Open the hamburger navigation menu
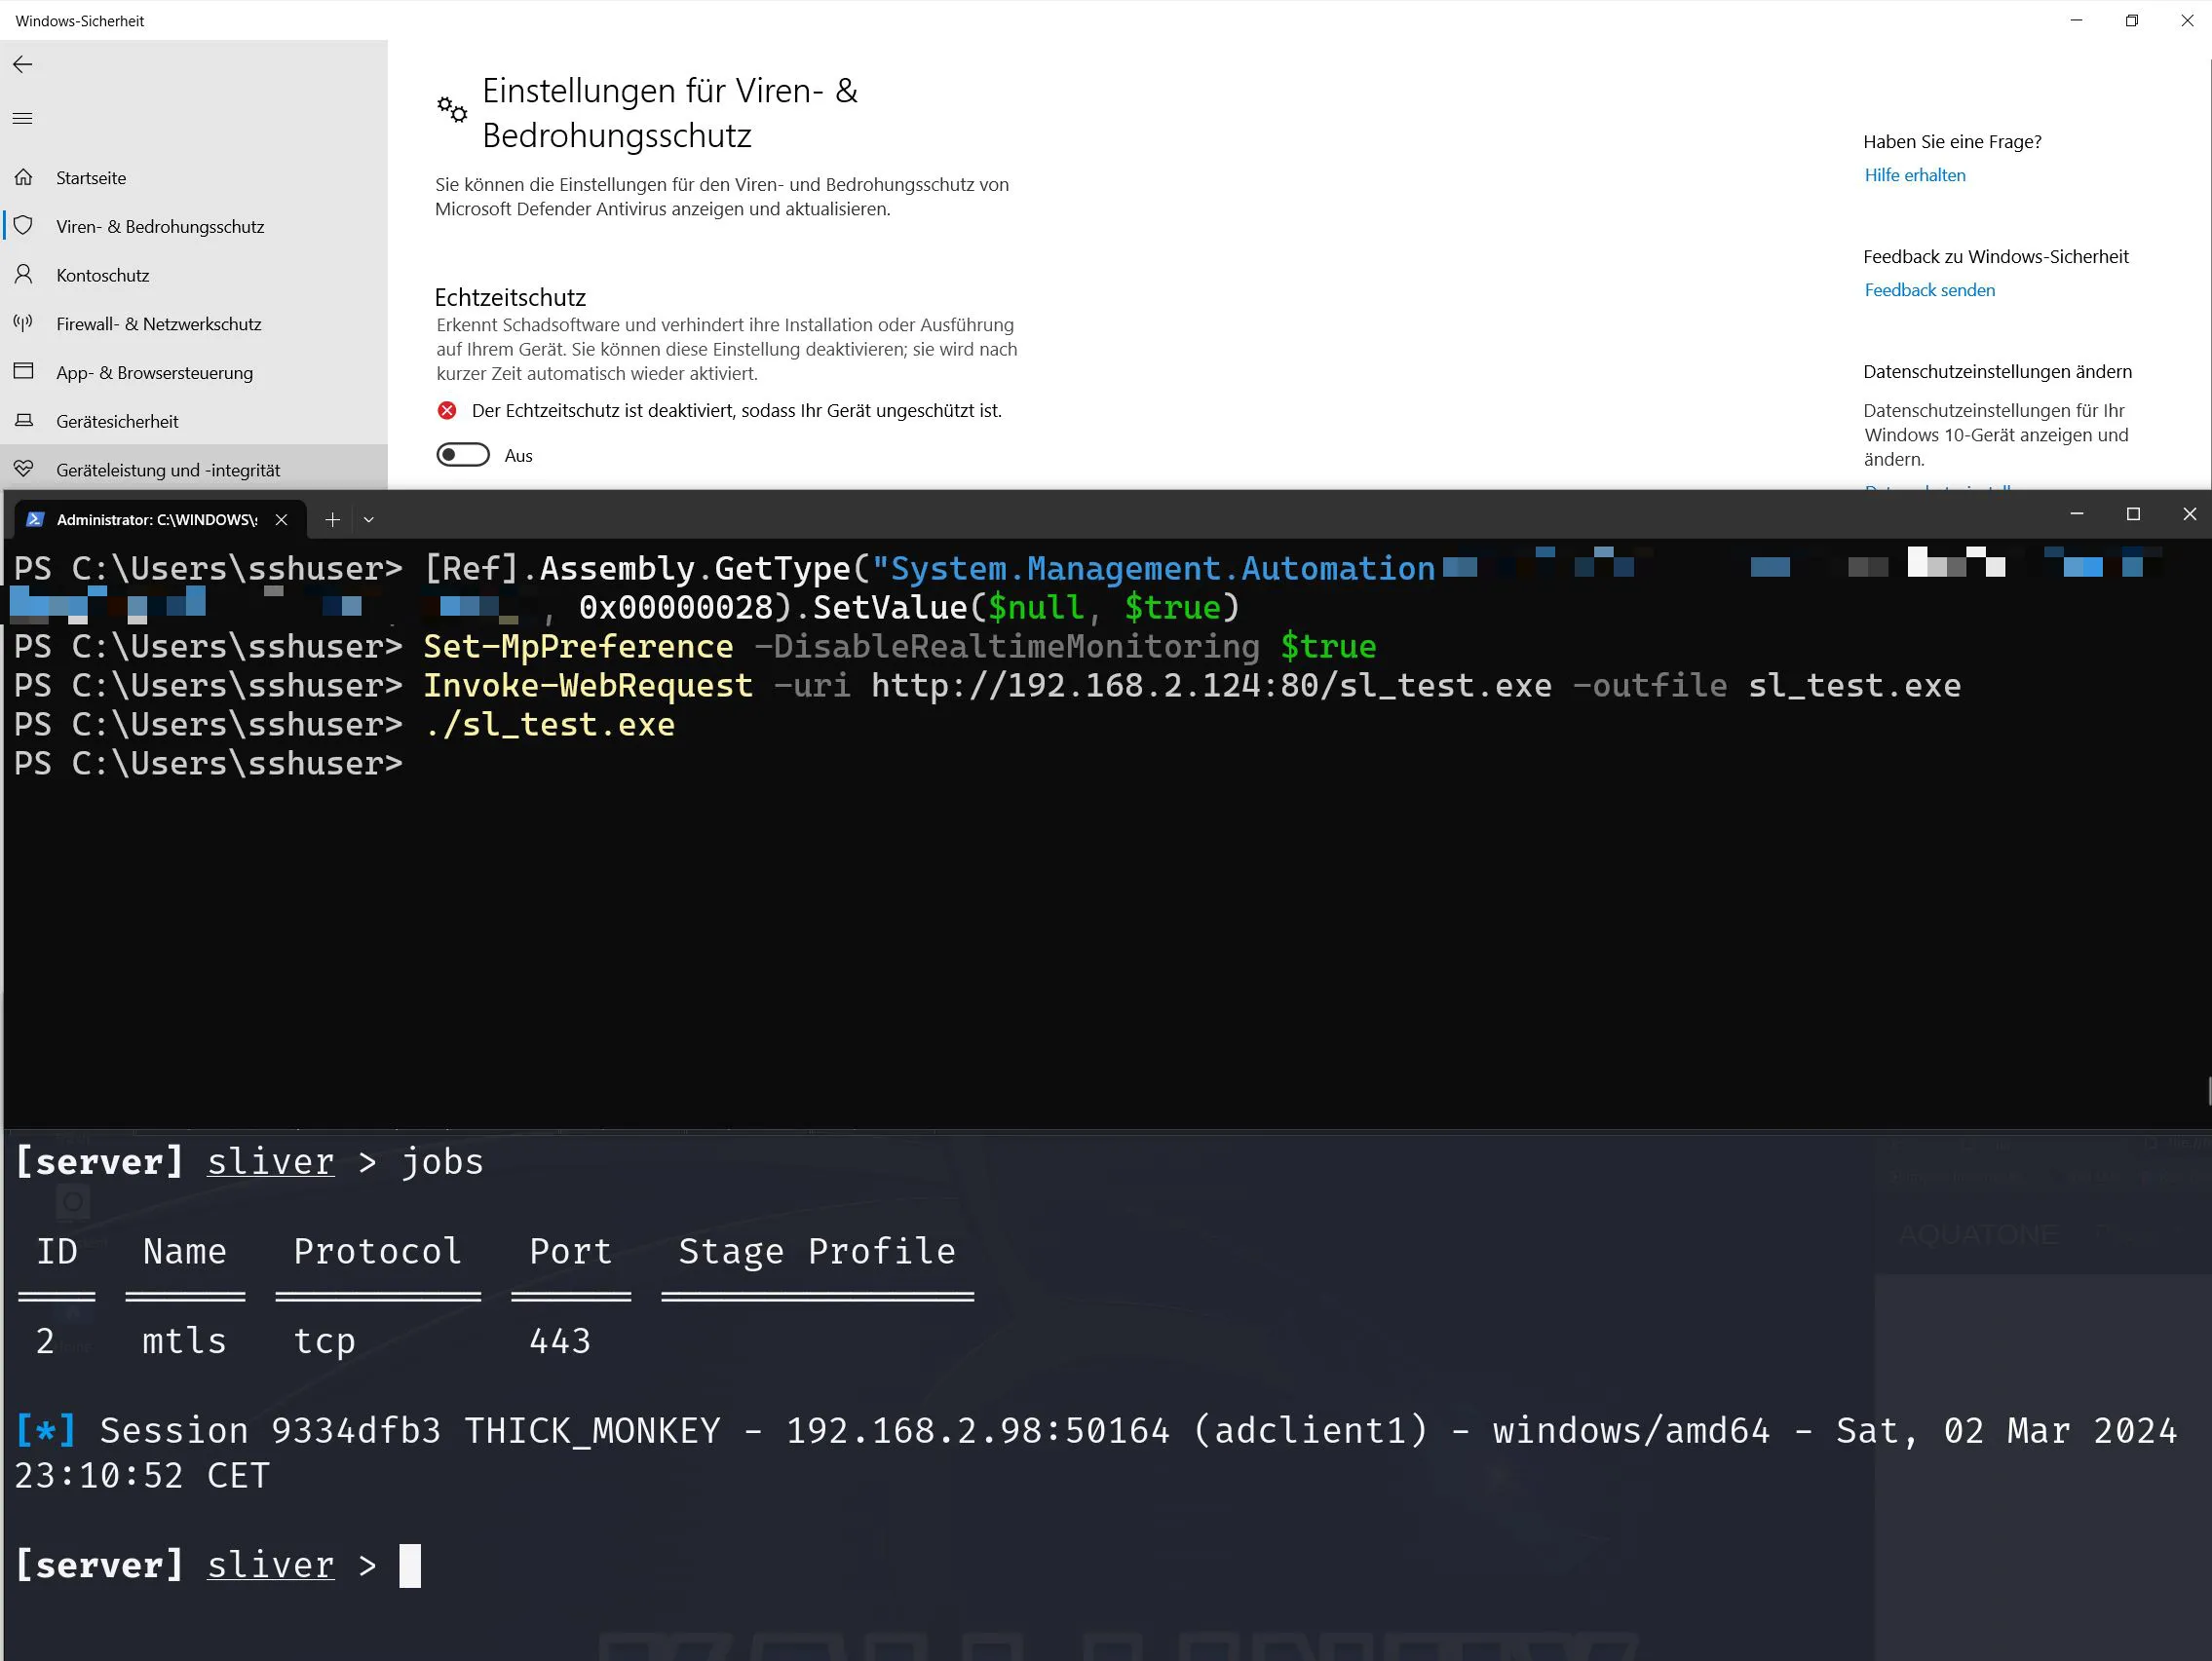 coord(23,119)
